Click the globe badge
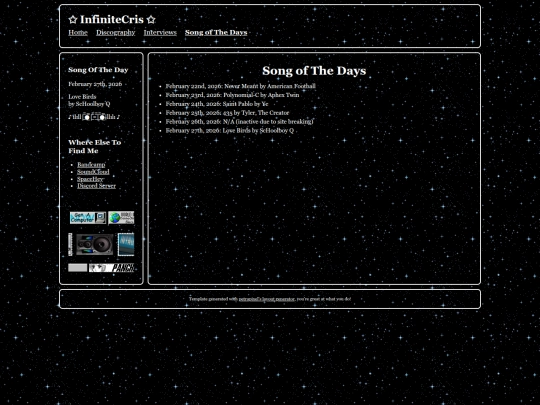This screenshot has height=405, width=540. point(121,218)
